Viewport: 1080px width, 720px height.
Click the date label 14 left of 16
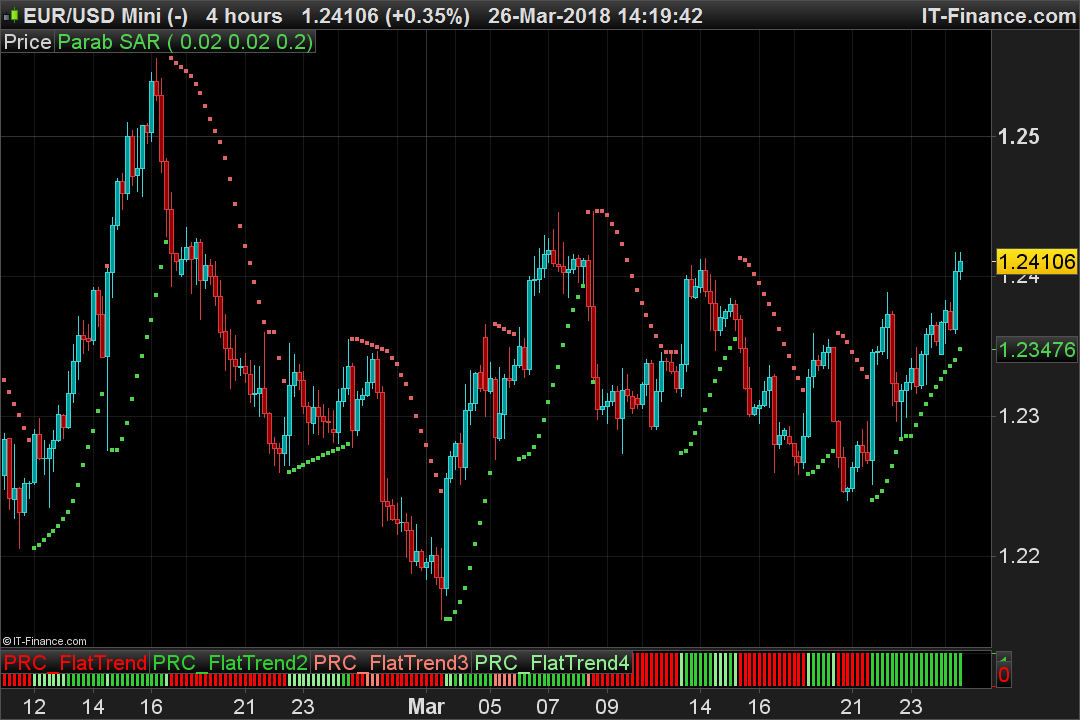93,706
